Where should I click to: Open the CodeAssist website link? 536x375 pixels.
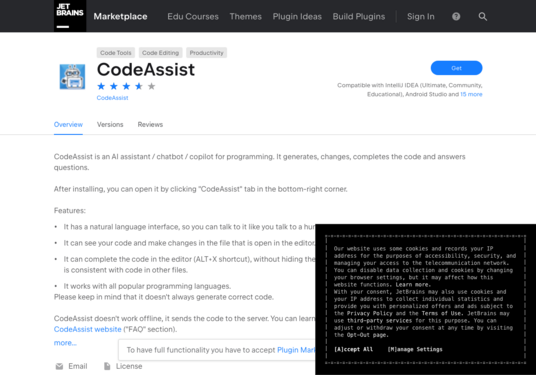pyautogui.click(x=88, y=329)
